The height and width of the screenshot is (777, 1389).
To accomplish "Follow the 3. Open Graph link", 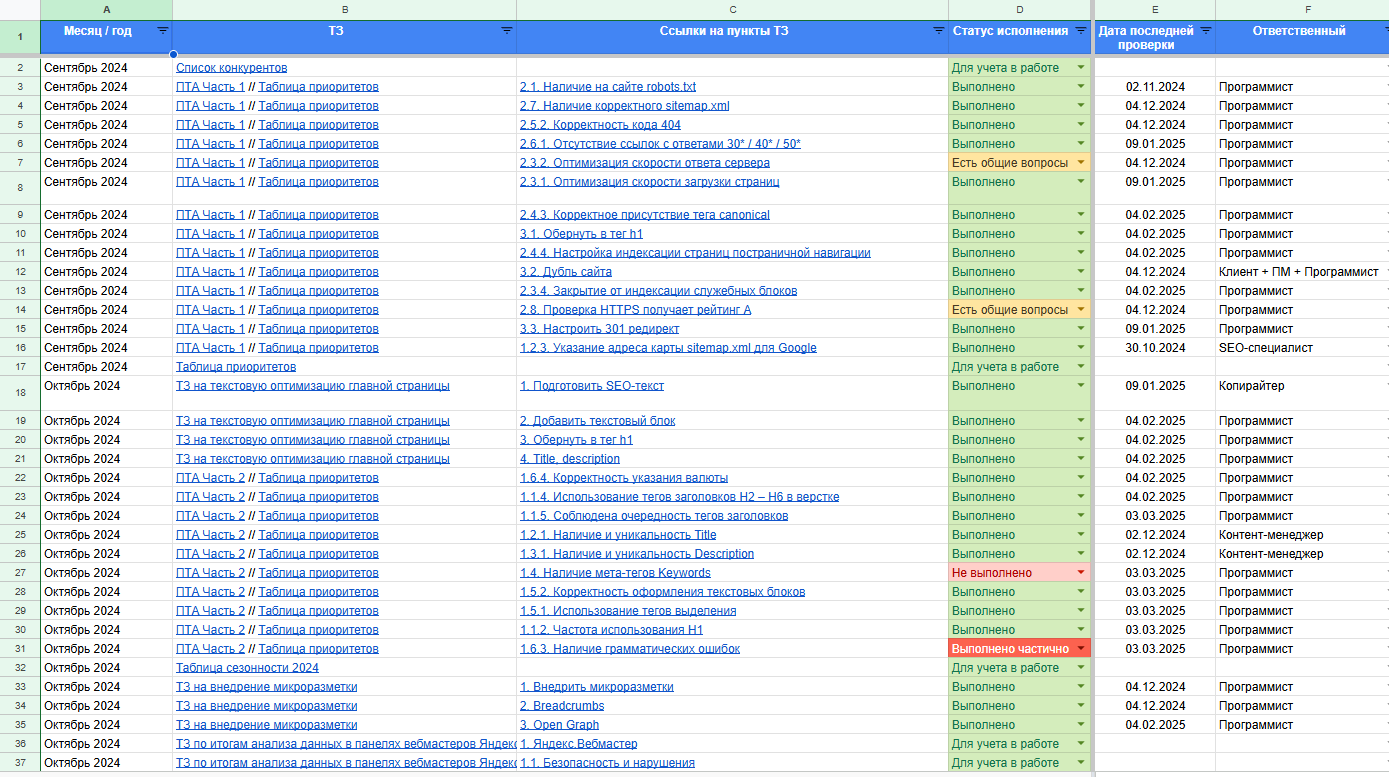I will tap(559, 725).
